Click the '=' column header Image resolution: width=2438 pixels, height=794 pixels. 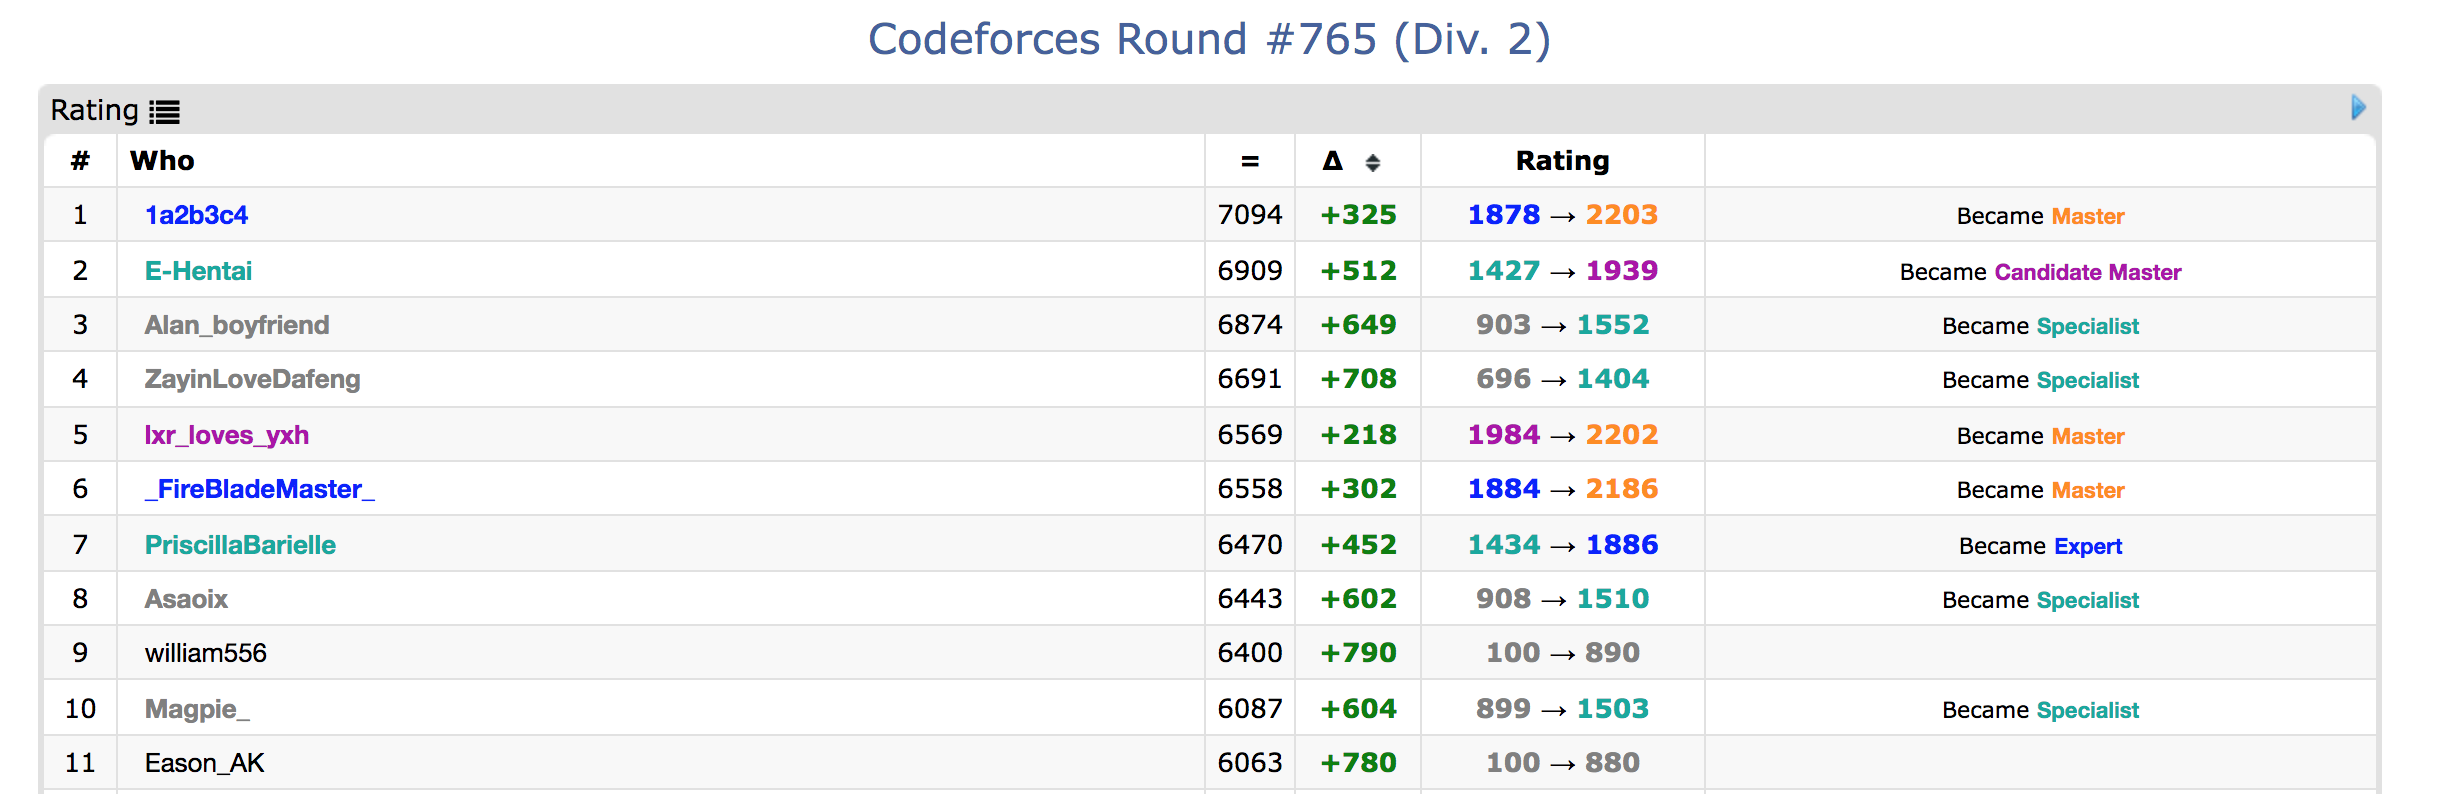coord(1250,161)
